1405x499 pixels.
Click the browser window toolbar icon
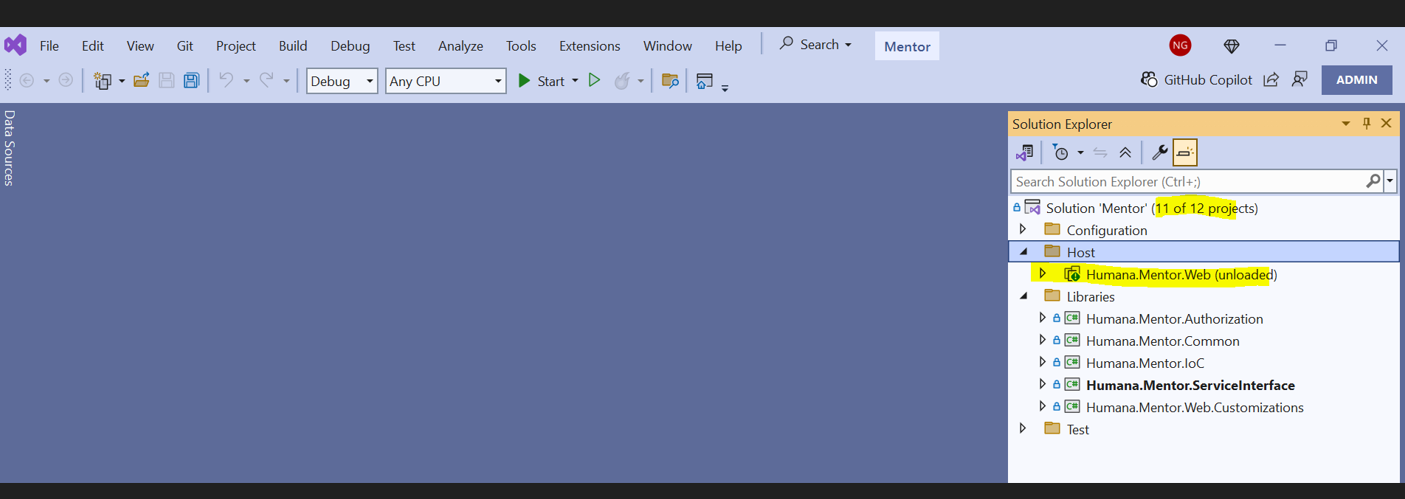click(x=705, y=80)
